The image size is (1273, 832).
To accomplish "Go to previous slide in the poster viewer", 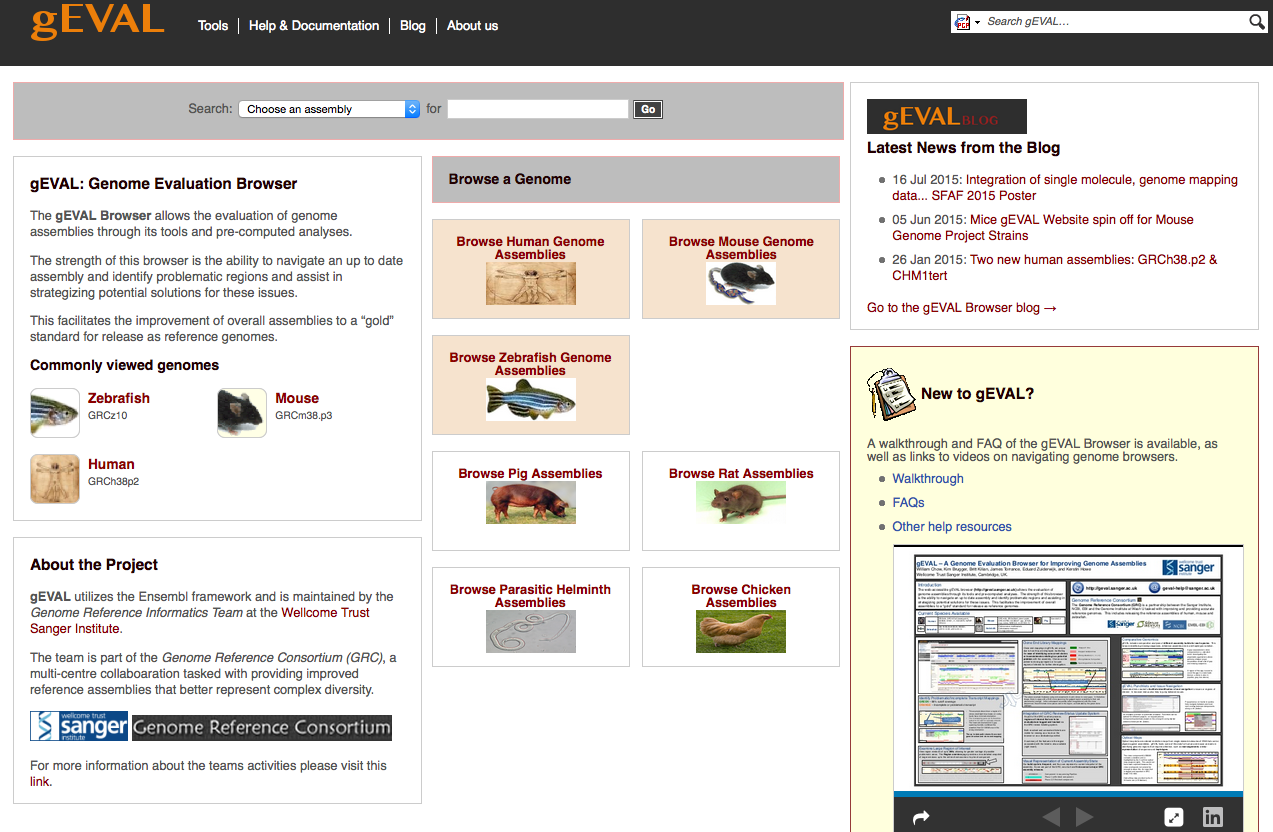I will click(x=1051, y=818).
